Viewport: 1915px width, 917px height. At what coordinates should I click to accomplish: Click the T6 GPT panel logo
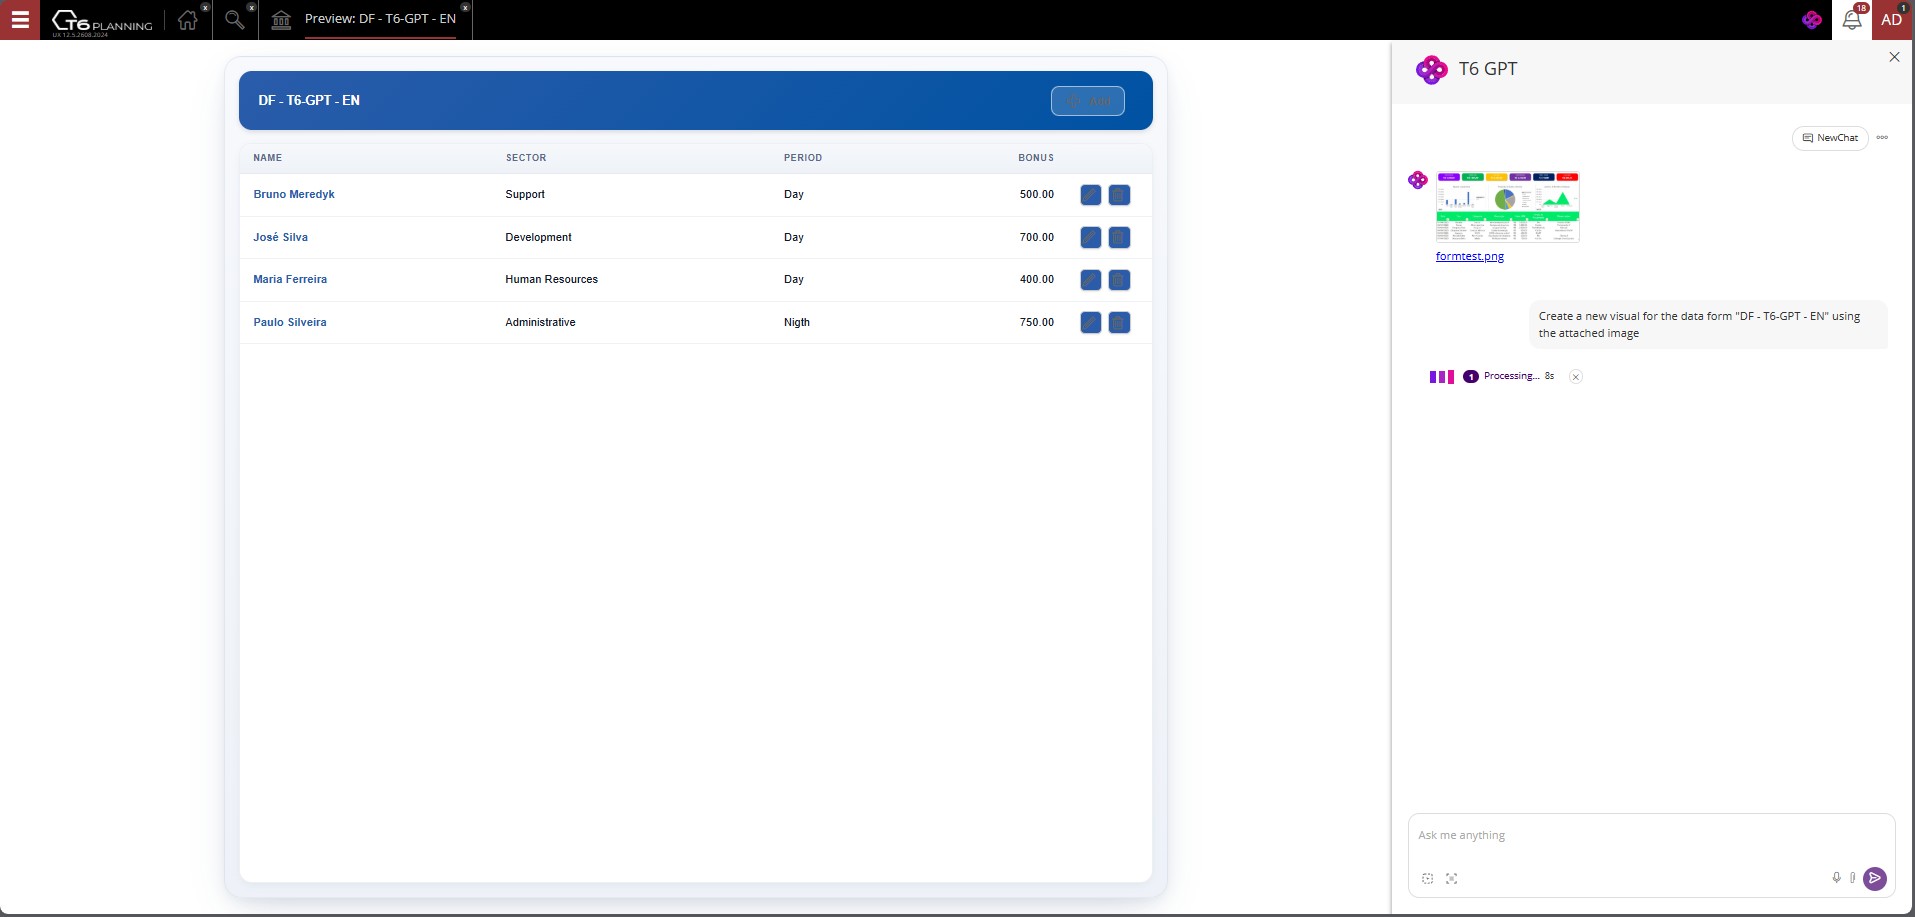(1431, 69)
